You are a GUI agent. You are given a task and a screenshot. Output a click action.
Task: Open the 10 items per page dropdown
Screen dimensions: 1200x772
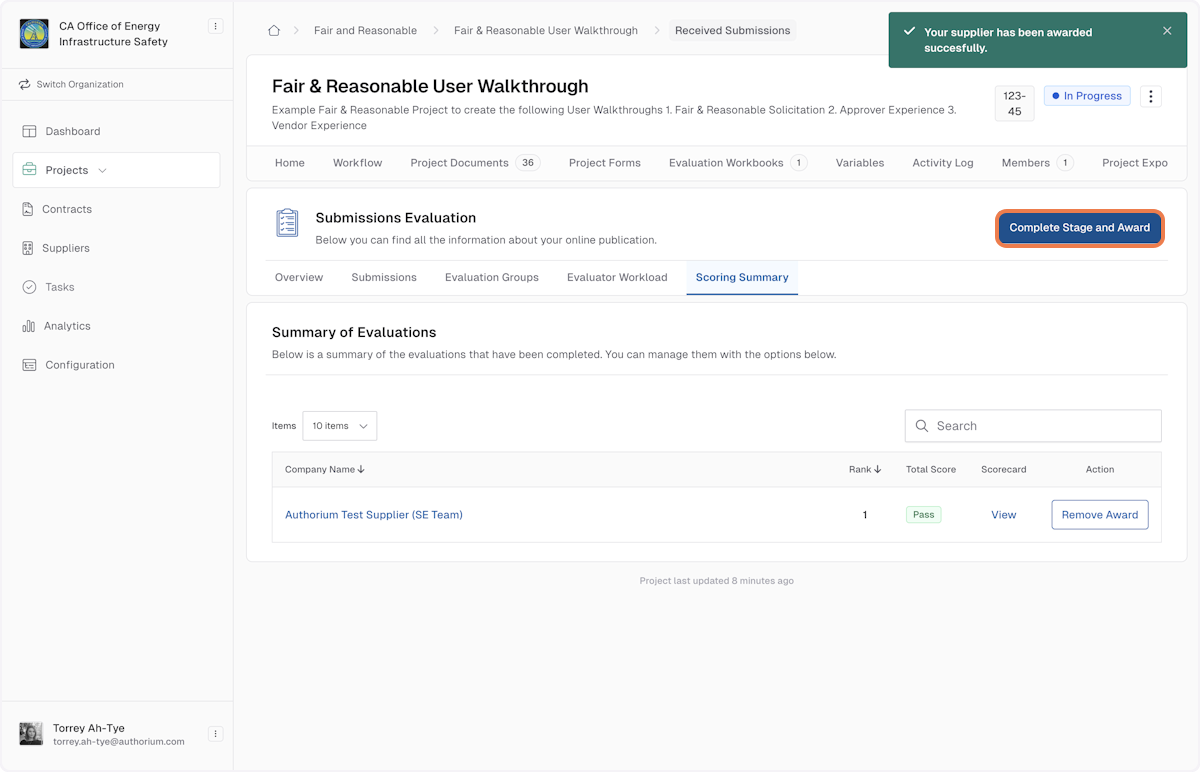point(340,426)
